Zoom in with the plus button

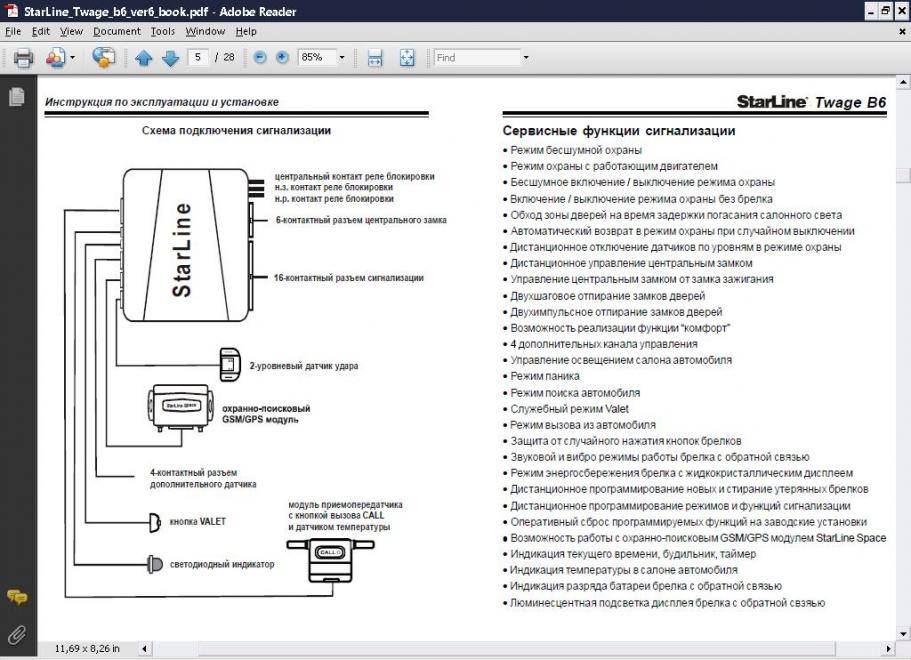(x=282, y=57)
